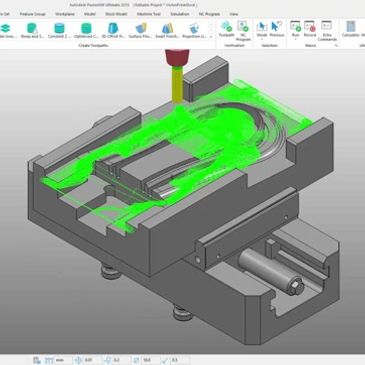Open the Machine Tool ribbon tab
The height and width of the screenshot is (365, 365).
click(x=149, y=14)
